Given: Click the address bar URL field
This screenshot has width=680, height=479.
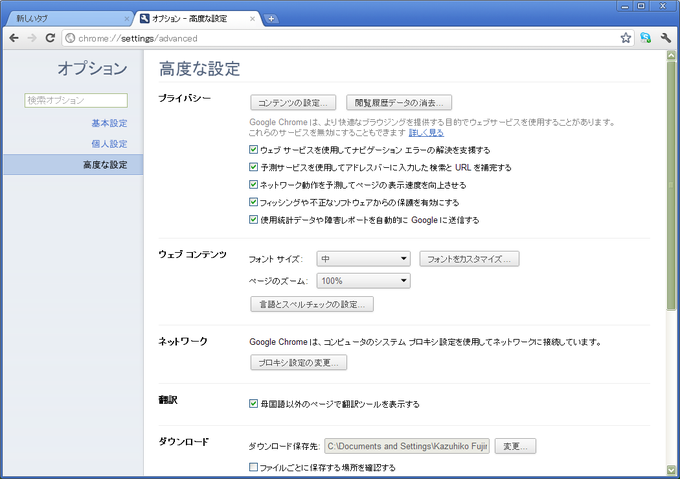Looking at the screenshot, I should [347, 38].
